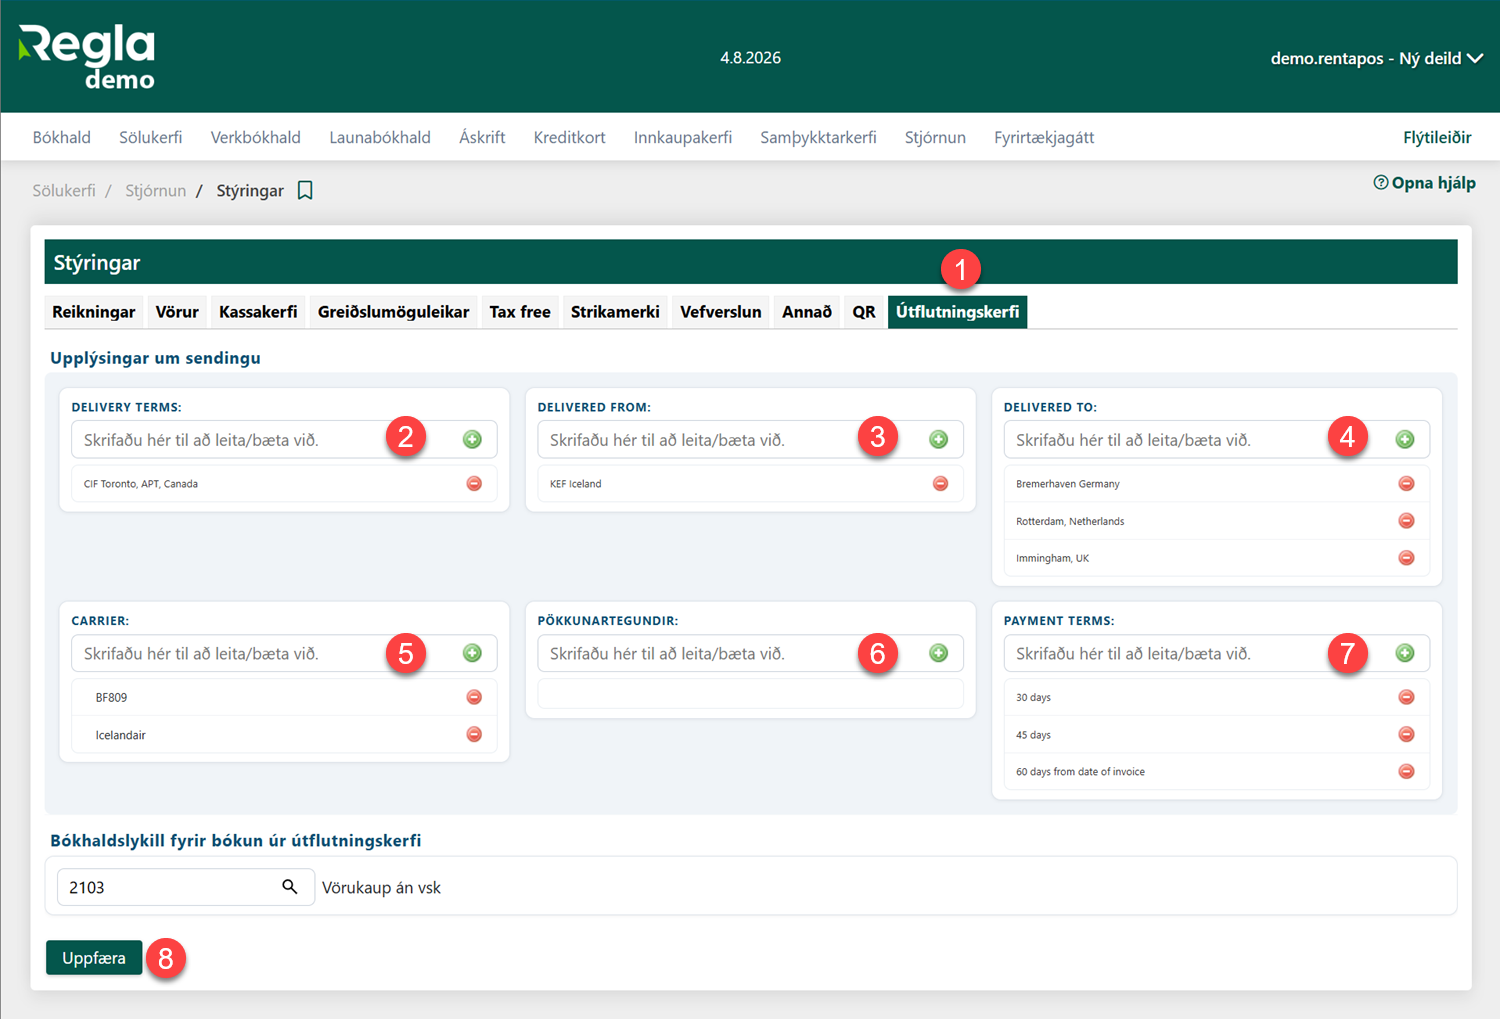Add a new carrier entry

point(473,653)
